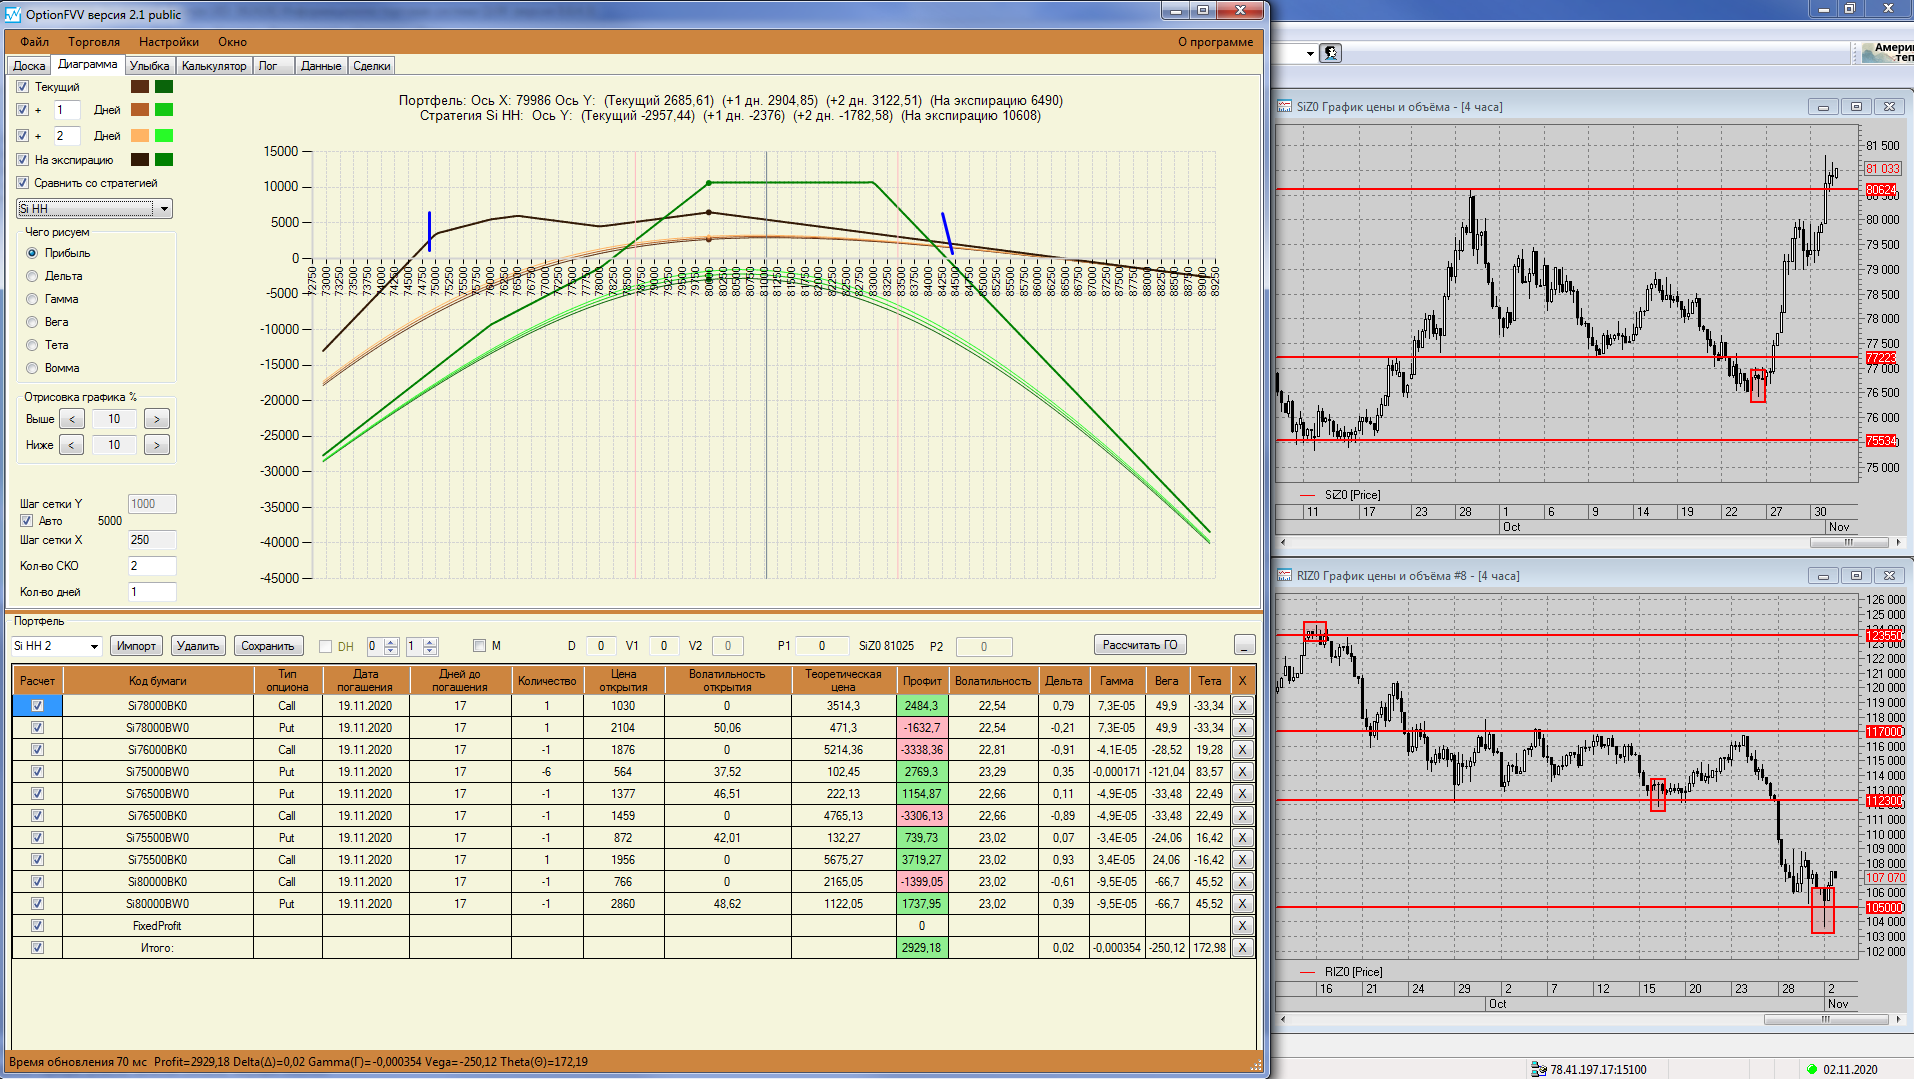
Task: Toggle the +1 Дней checkbox
Action: pos(23,110)
